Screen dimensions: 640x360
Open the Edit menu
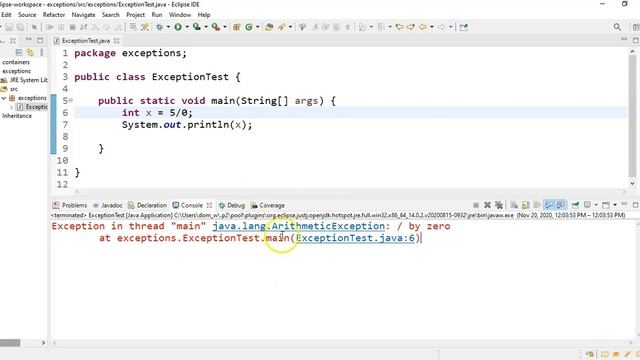click(x=6, y=15)
